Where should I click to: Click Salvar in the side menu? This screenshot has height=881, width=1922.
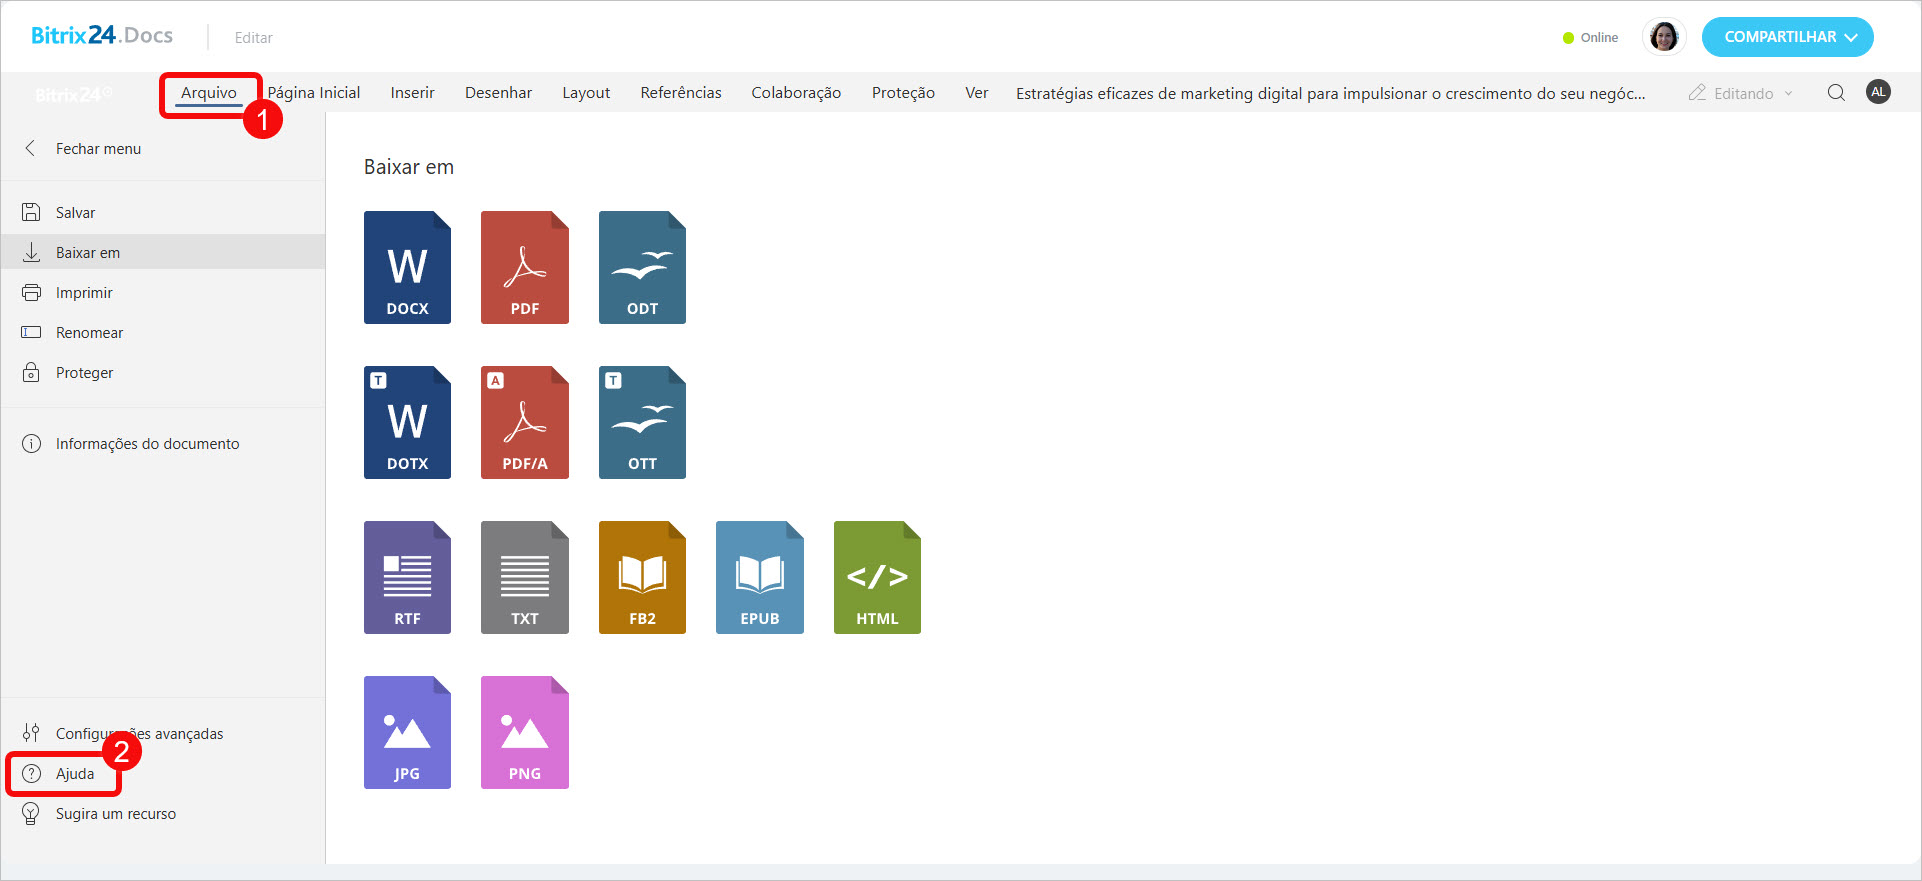(x=75, y=213)
